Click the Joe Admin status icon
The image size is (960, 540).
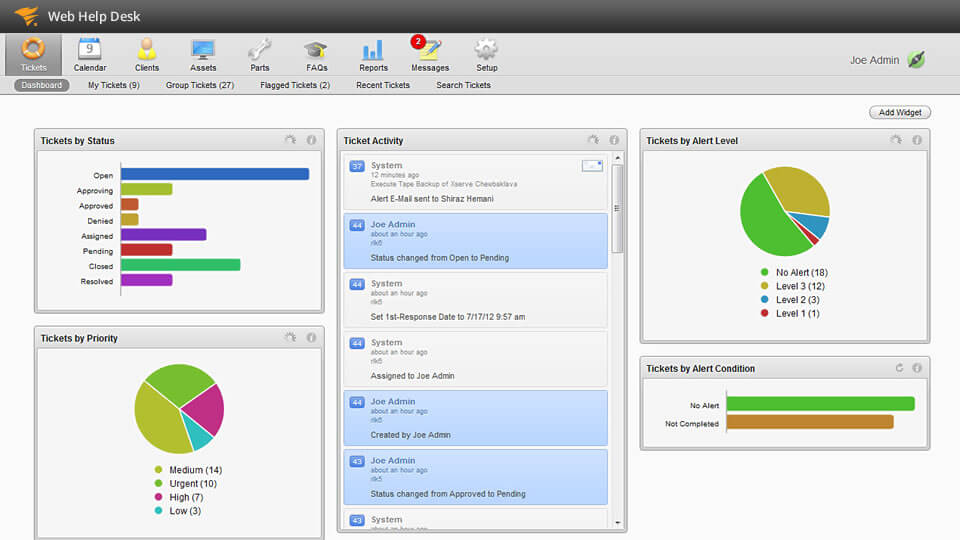point(916,60)
